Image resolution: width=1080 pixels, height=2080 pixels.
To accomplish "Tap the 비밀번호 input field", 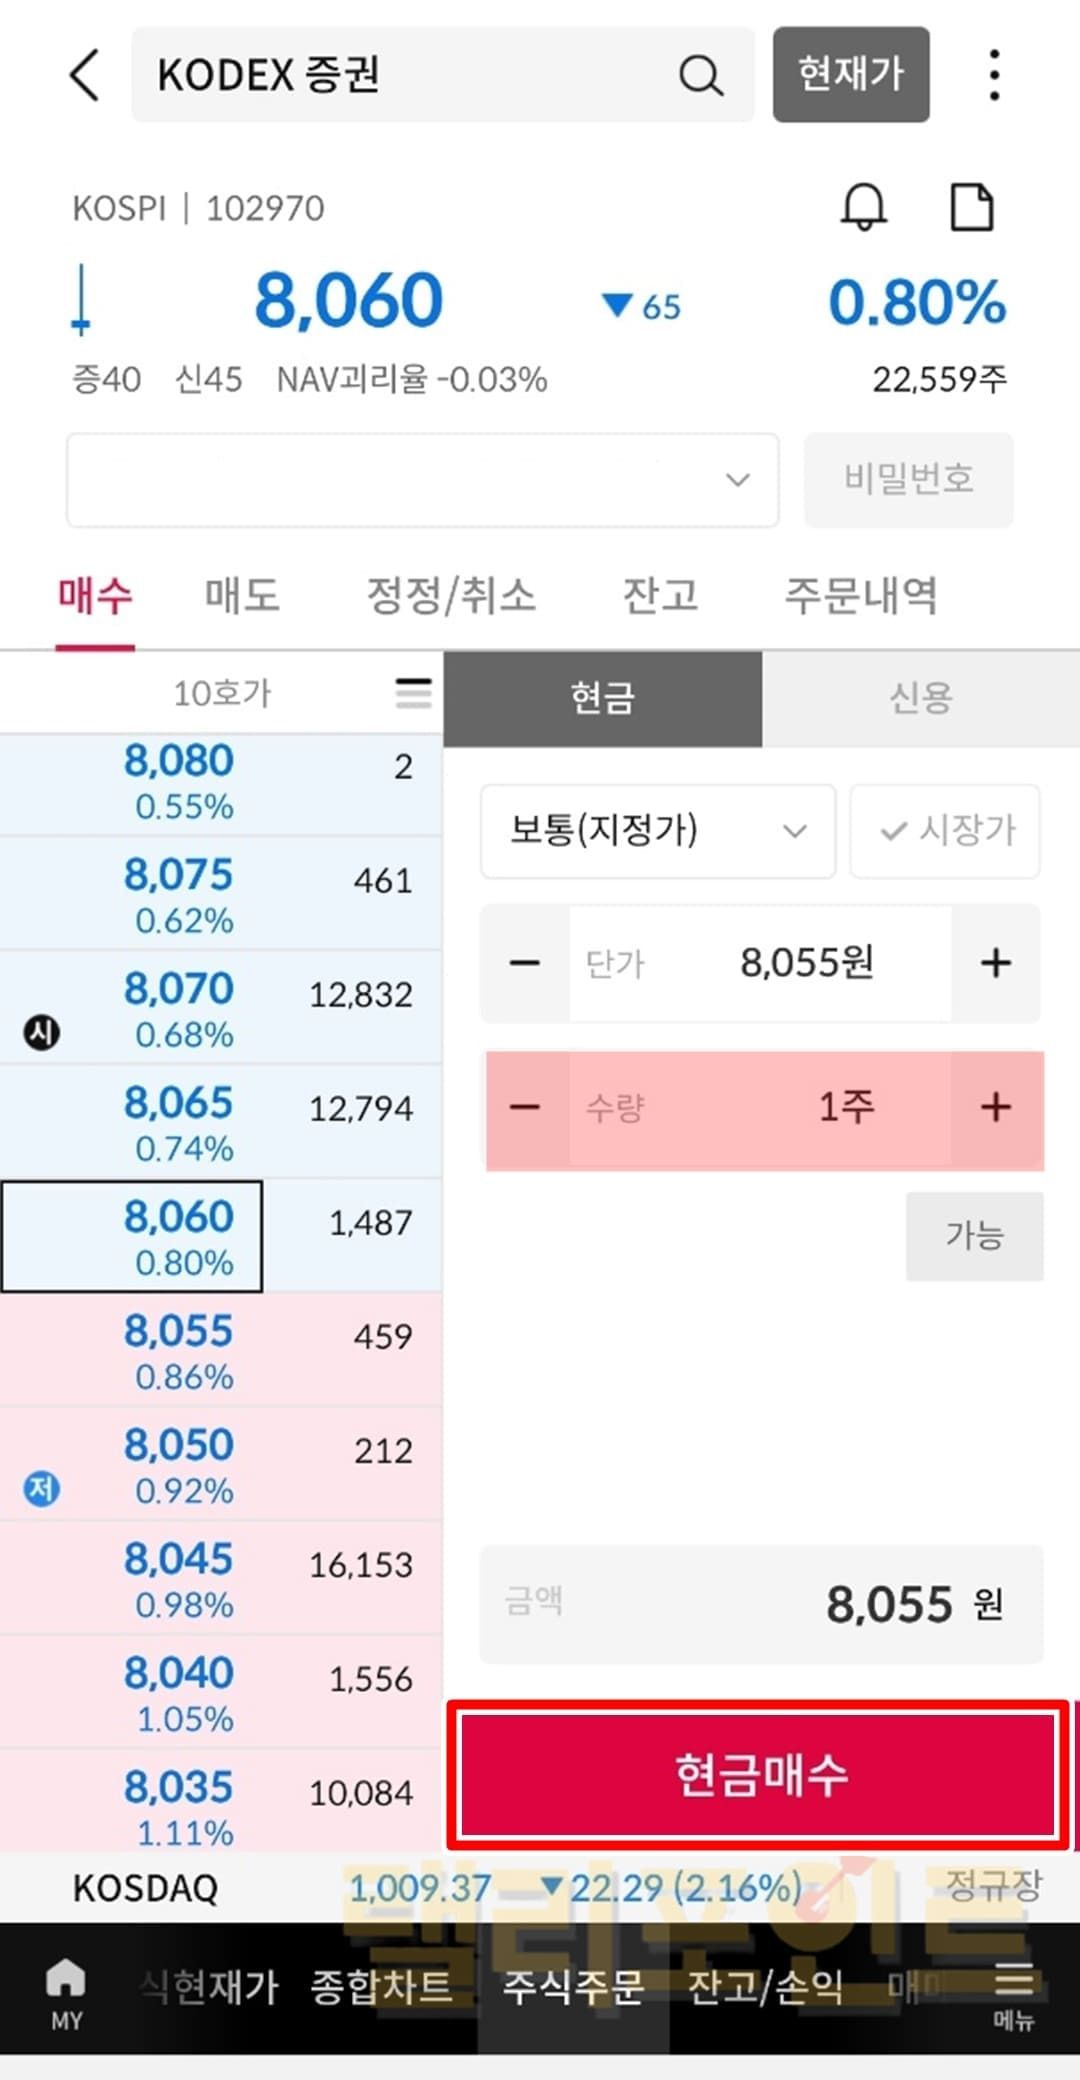I will pyautogui.click(x=908, y=480).
